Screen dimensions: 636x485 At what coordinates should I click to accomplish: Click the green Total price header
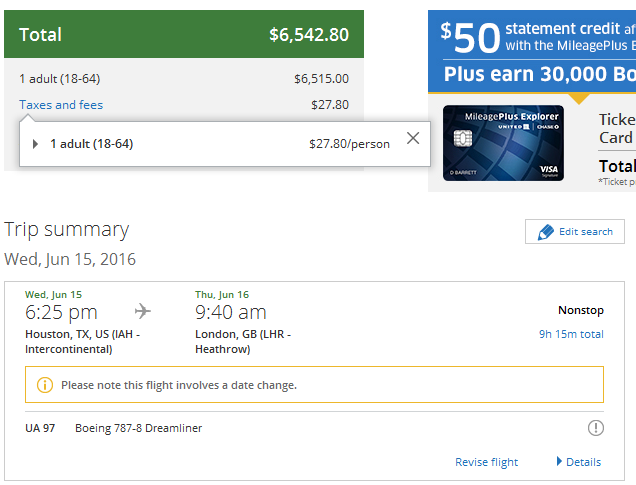tap(184, 34)
